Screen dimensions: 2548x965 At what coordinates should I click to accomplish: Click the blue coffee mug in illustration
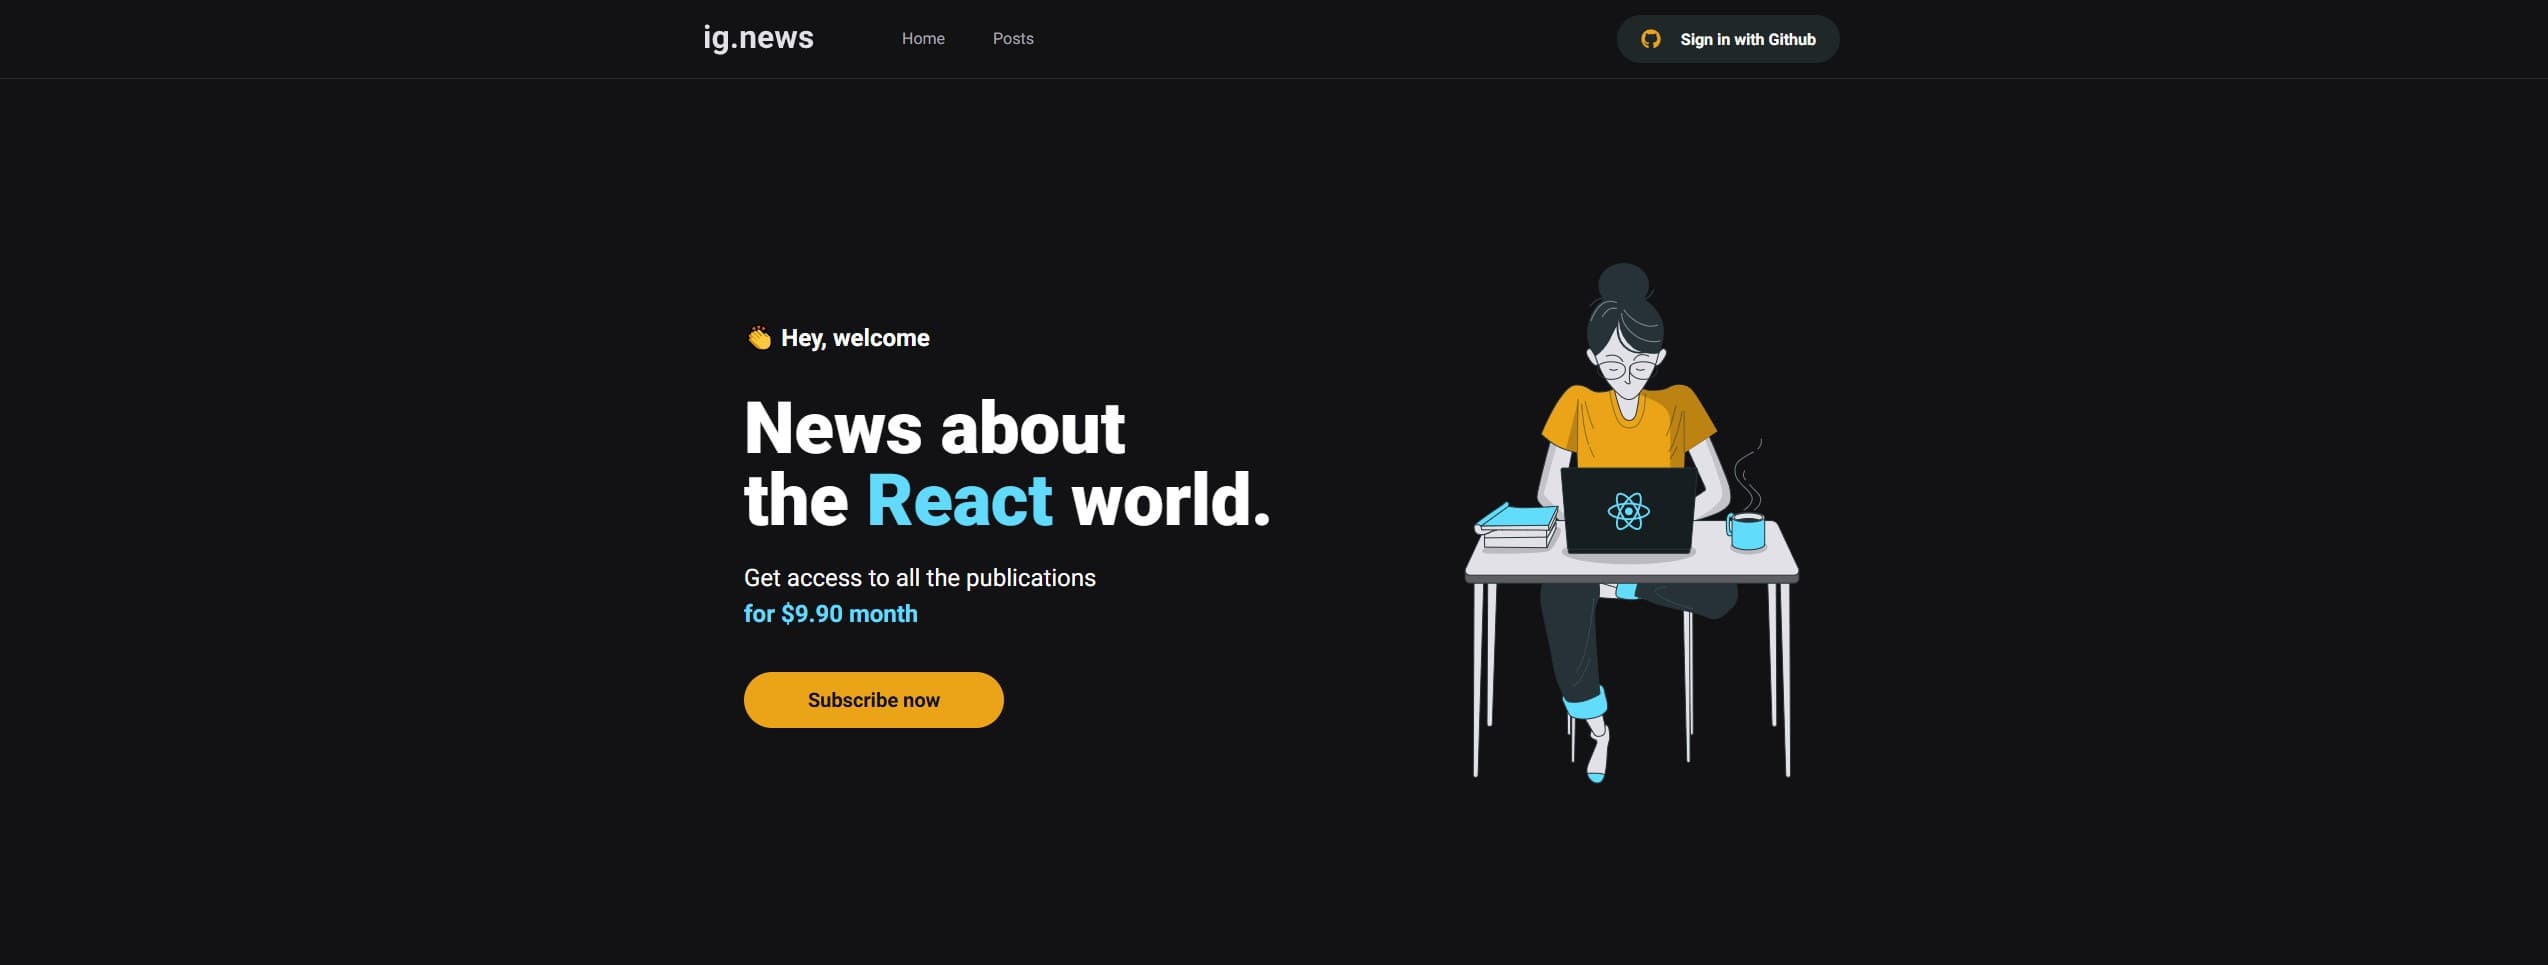[x=1746, y=531]
